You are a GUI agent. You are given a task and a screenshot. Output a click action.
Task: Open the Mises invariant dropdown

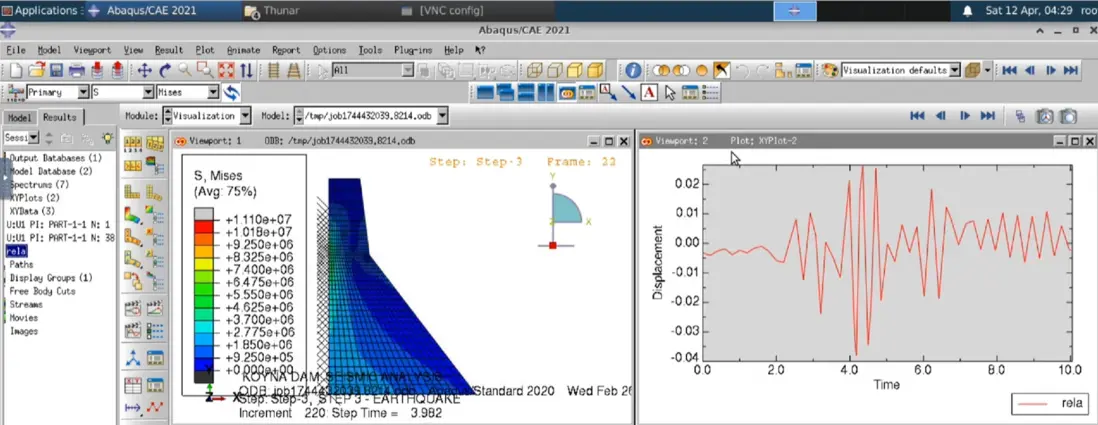pyautogui.click(x=213, y=93)
